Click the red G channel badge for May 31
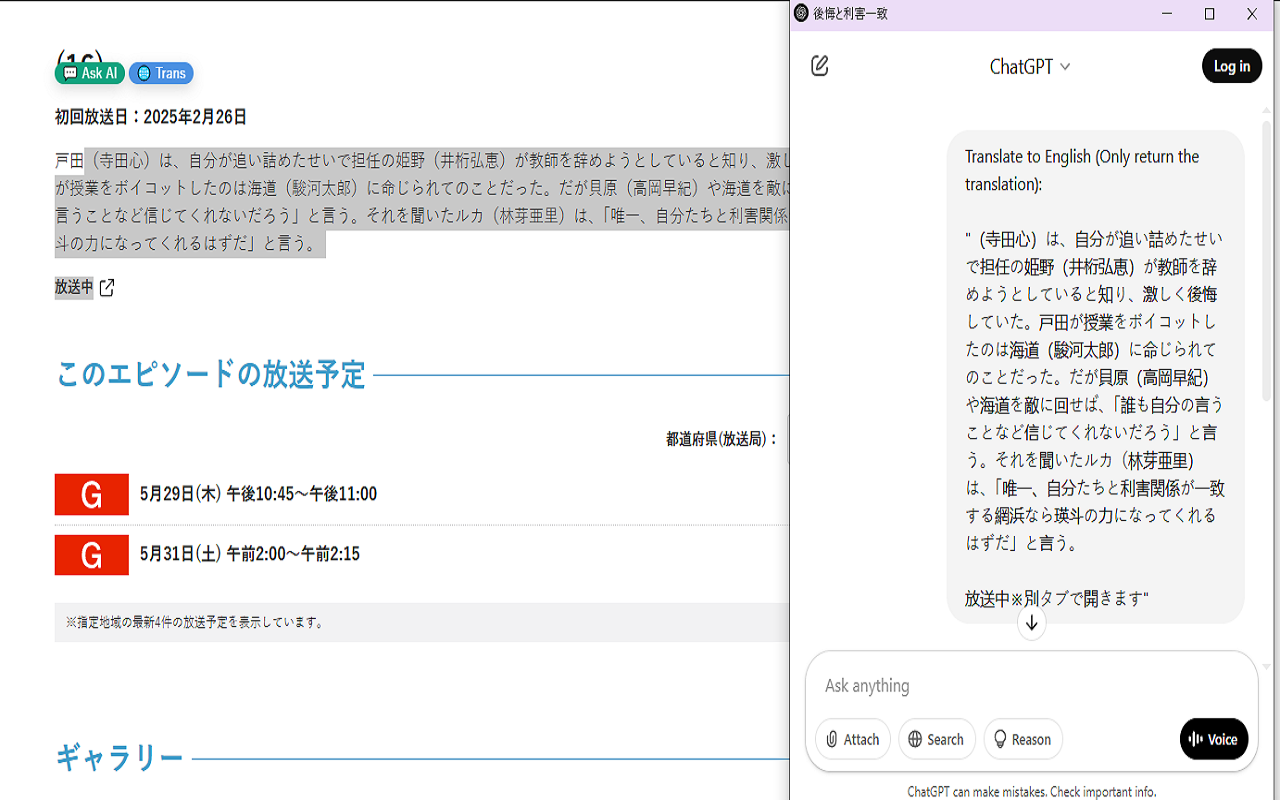The height and width of the screenshot is (800, 1280). click(x=91, y=555)
